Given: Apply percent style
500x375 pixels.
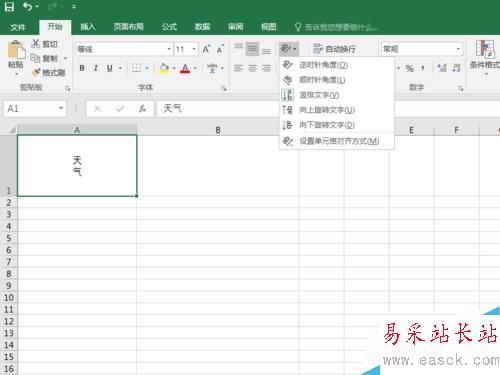Looking at the screenshot, I should tap(410, 68).
